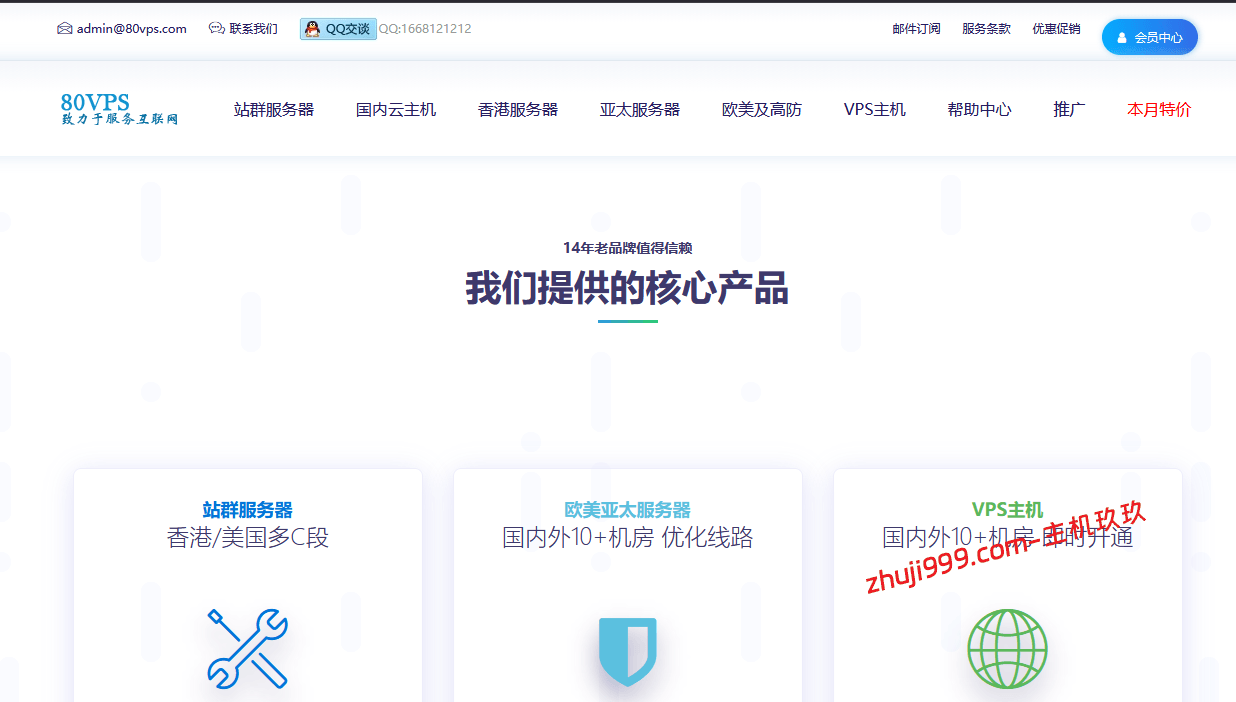Click the globe icon on VPS主机 card
This screenshot has height=702, width=1236.
pos(1006,649)
